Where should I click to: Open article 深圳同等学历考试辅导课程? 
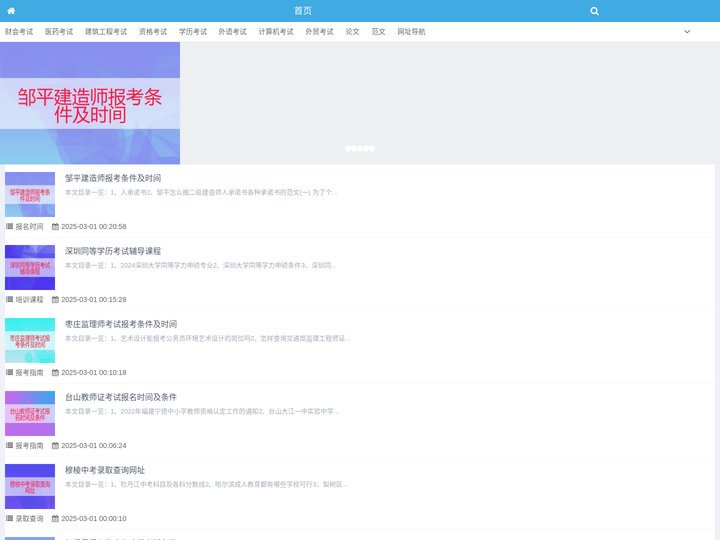(113, 251)
